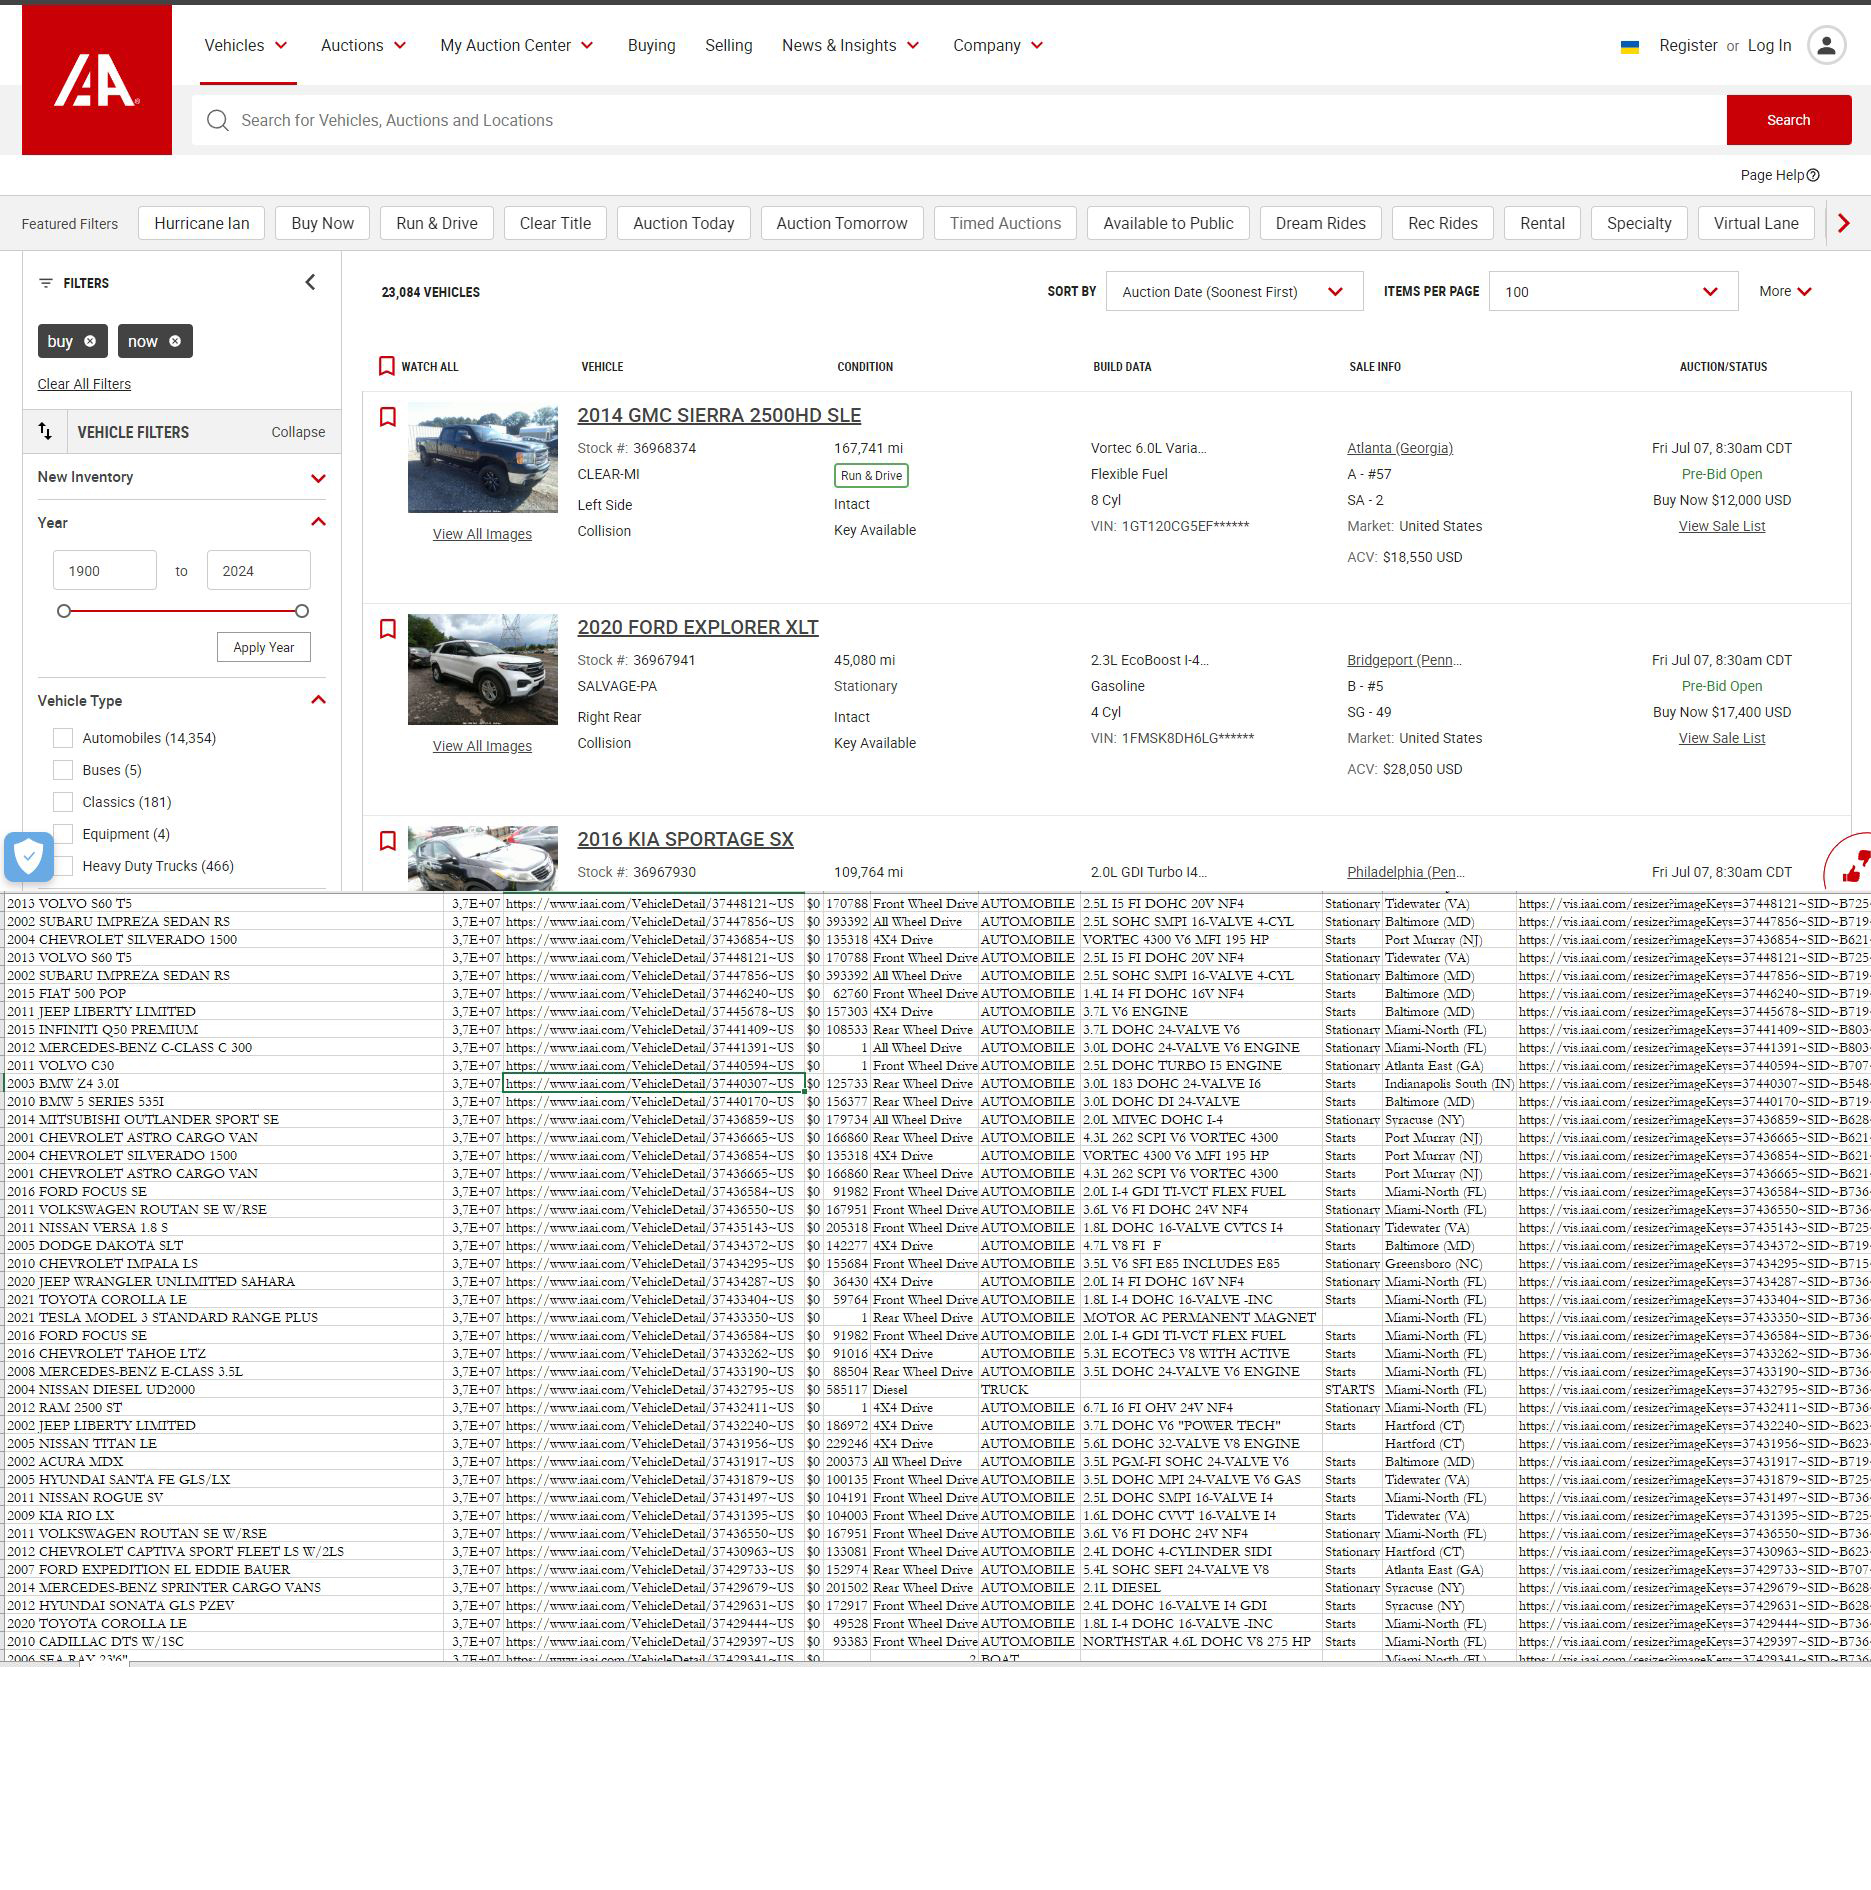Viewport: 1871px width, 1890px height.
Task: Check the Equipment (4) checkbox
Action: point(63,834)
